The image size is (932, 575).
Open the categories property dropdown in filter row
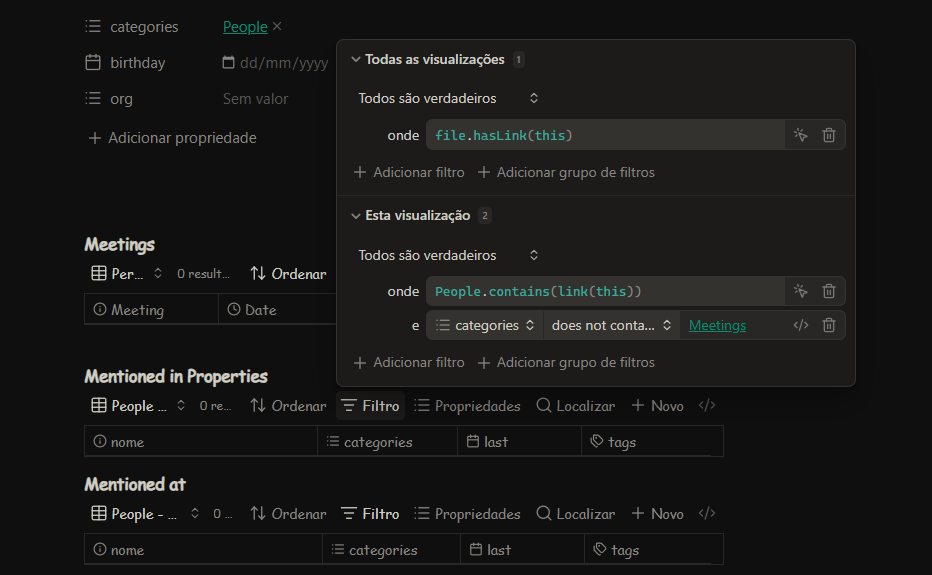click(486, 325)
